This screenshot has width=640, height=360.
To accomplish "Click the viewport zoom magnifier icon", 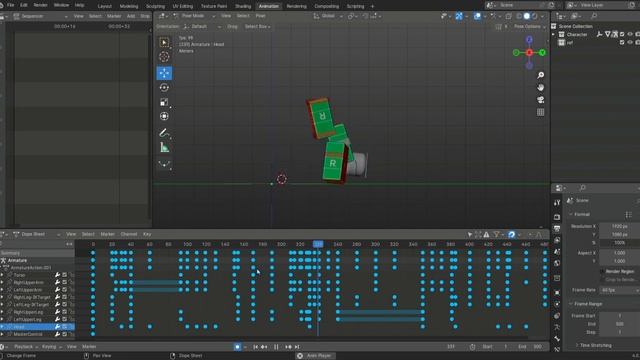I will [x=540, y=75].
